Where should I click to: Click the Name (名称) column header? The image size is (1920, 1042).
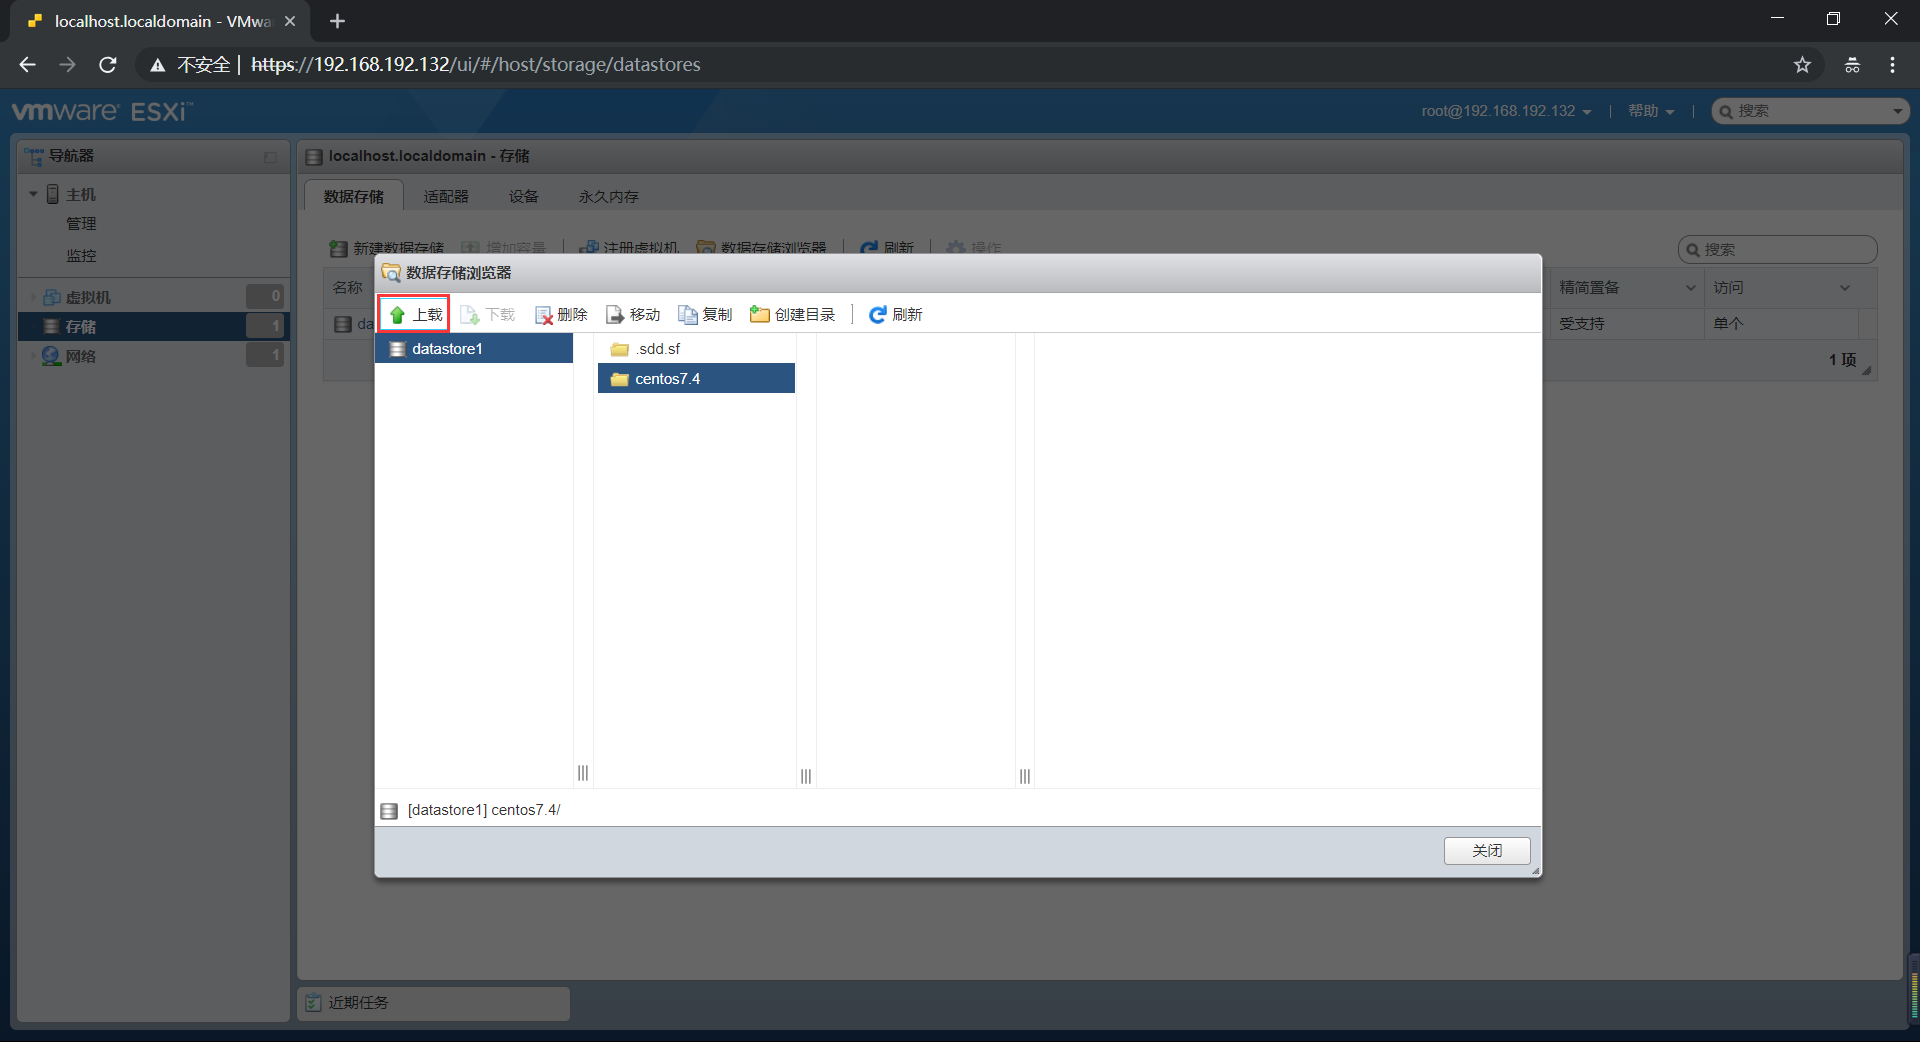click(348, 288)
